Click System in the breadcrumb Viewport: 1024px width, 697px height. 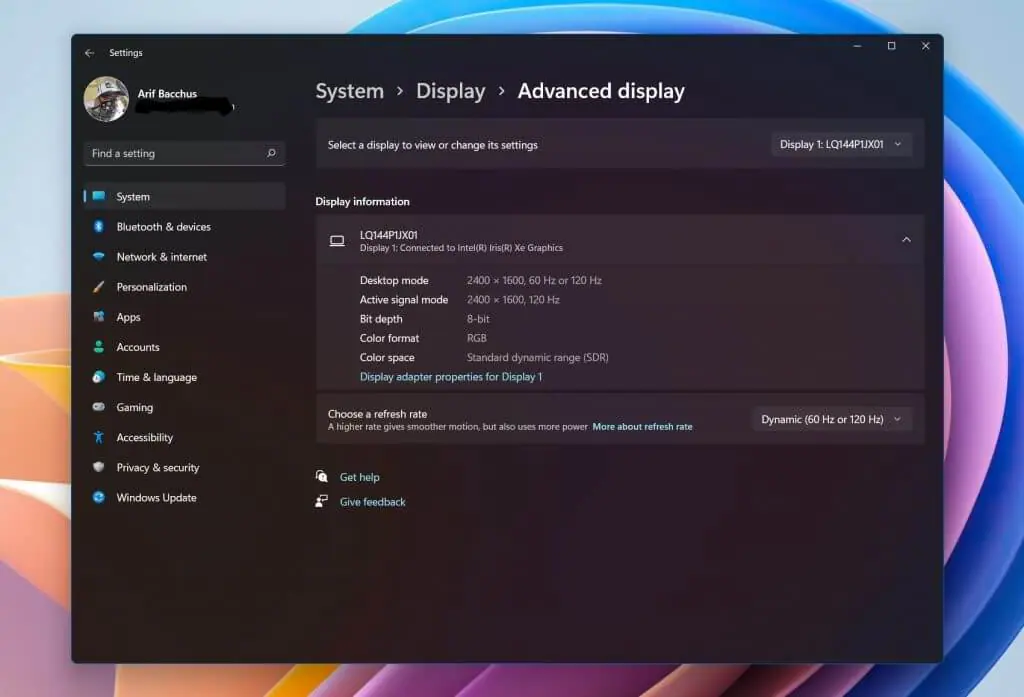[349, 91]
